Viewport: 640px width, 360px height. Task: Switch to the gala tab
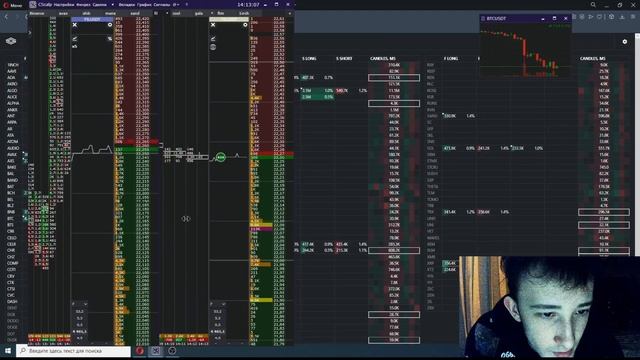[x=199, y=13]
